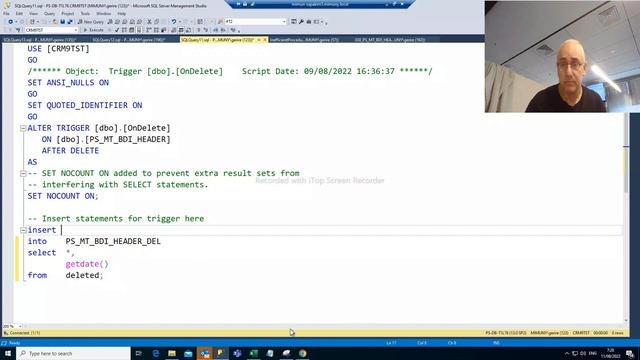
Task: Switch to the second SQLQuery tab
Action: [129, 40]
